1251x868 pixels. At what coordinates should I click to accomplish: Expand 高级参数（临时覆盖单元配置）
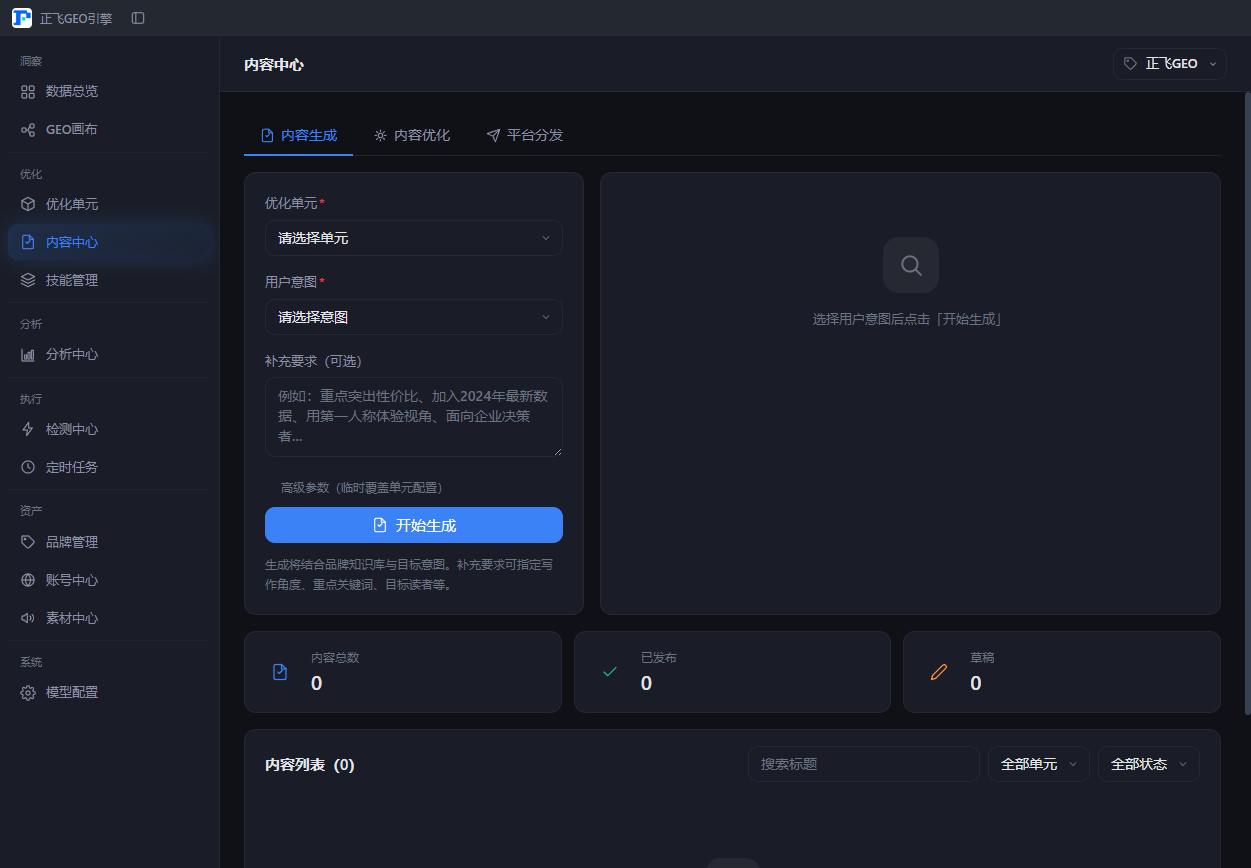point(361,488)
